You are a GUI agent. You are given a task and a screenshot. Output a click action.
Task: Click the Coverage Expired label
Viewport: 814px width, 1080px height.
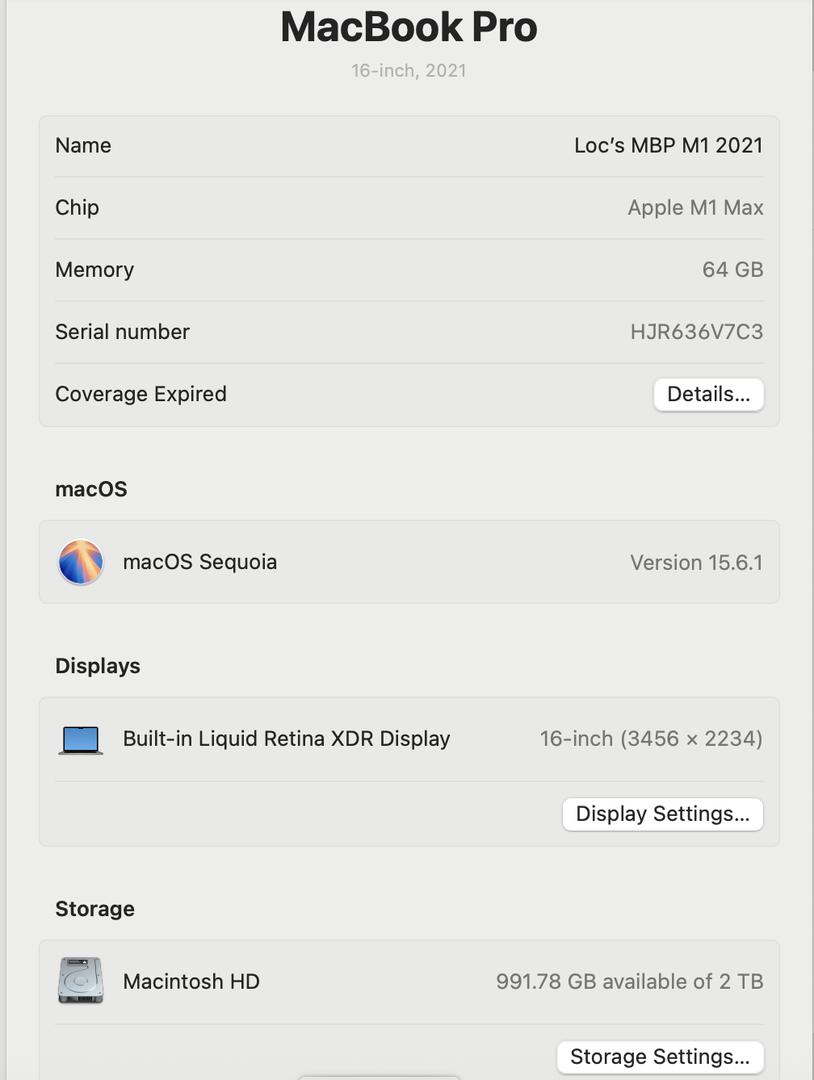click(141, 394)
